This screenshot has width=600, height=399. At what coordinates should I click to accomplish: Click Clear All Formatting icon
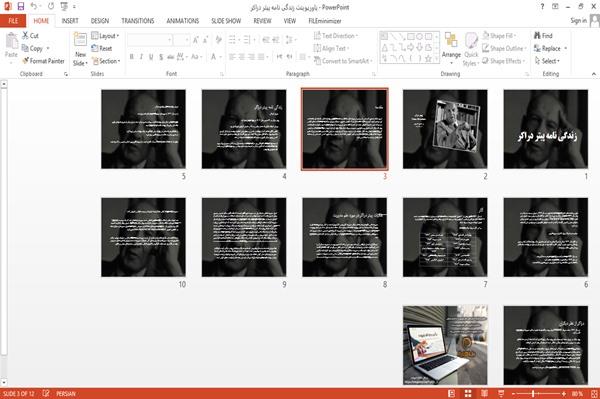pyautogui.click(x=218, y=39)
